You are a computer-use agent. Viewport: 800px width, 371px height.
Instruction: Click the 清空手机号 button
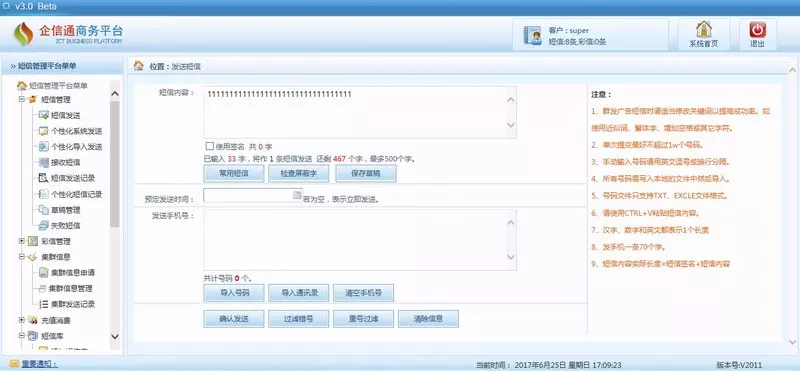tap(363, 293)
